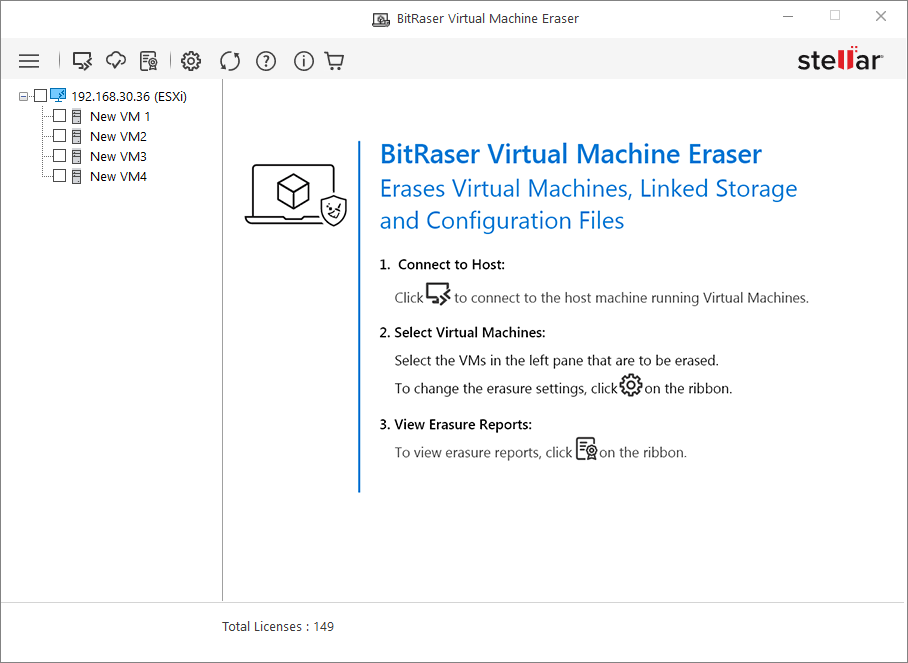Click server icon beside New VM2
908x663 pixels.
coord(76,137)
